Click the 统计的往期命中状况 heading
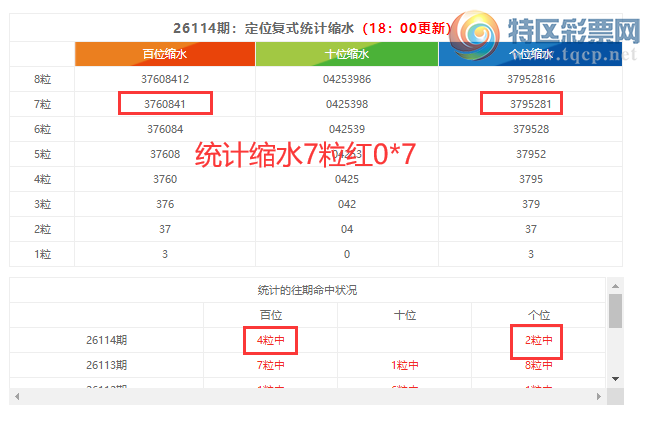The image size is (650, 425). pos(307,290)
